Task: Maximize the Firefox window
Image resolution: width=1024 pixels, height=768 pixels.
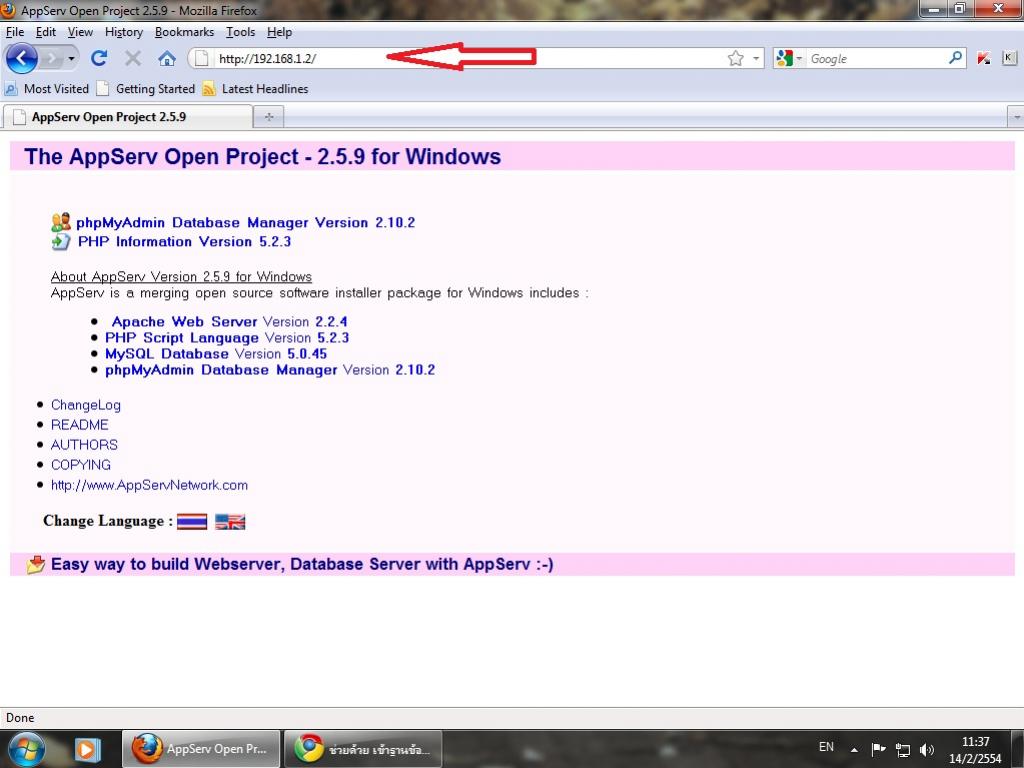Action: pos(961,9)
